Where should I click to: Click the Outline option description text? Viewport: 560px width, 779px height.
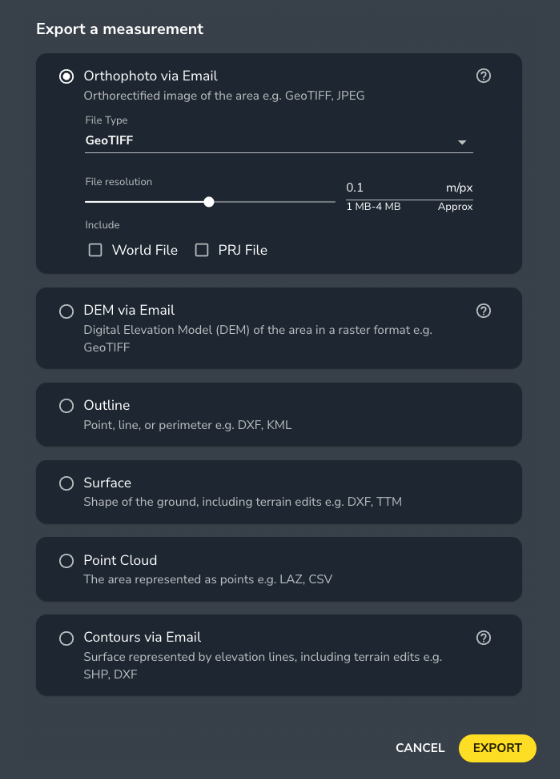tap(187, 425)
